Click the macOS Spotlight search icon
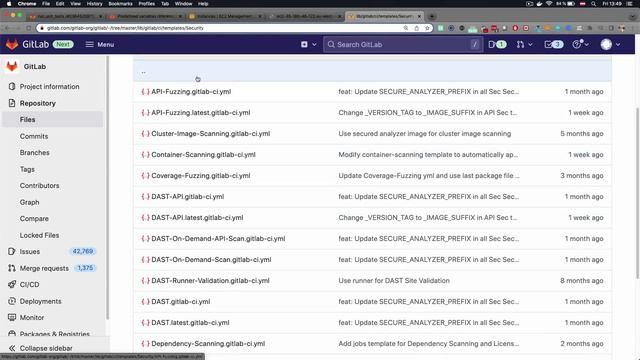The image size is (640, 360). point(593,4)
